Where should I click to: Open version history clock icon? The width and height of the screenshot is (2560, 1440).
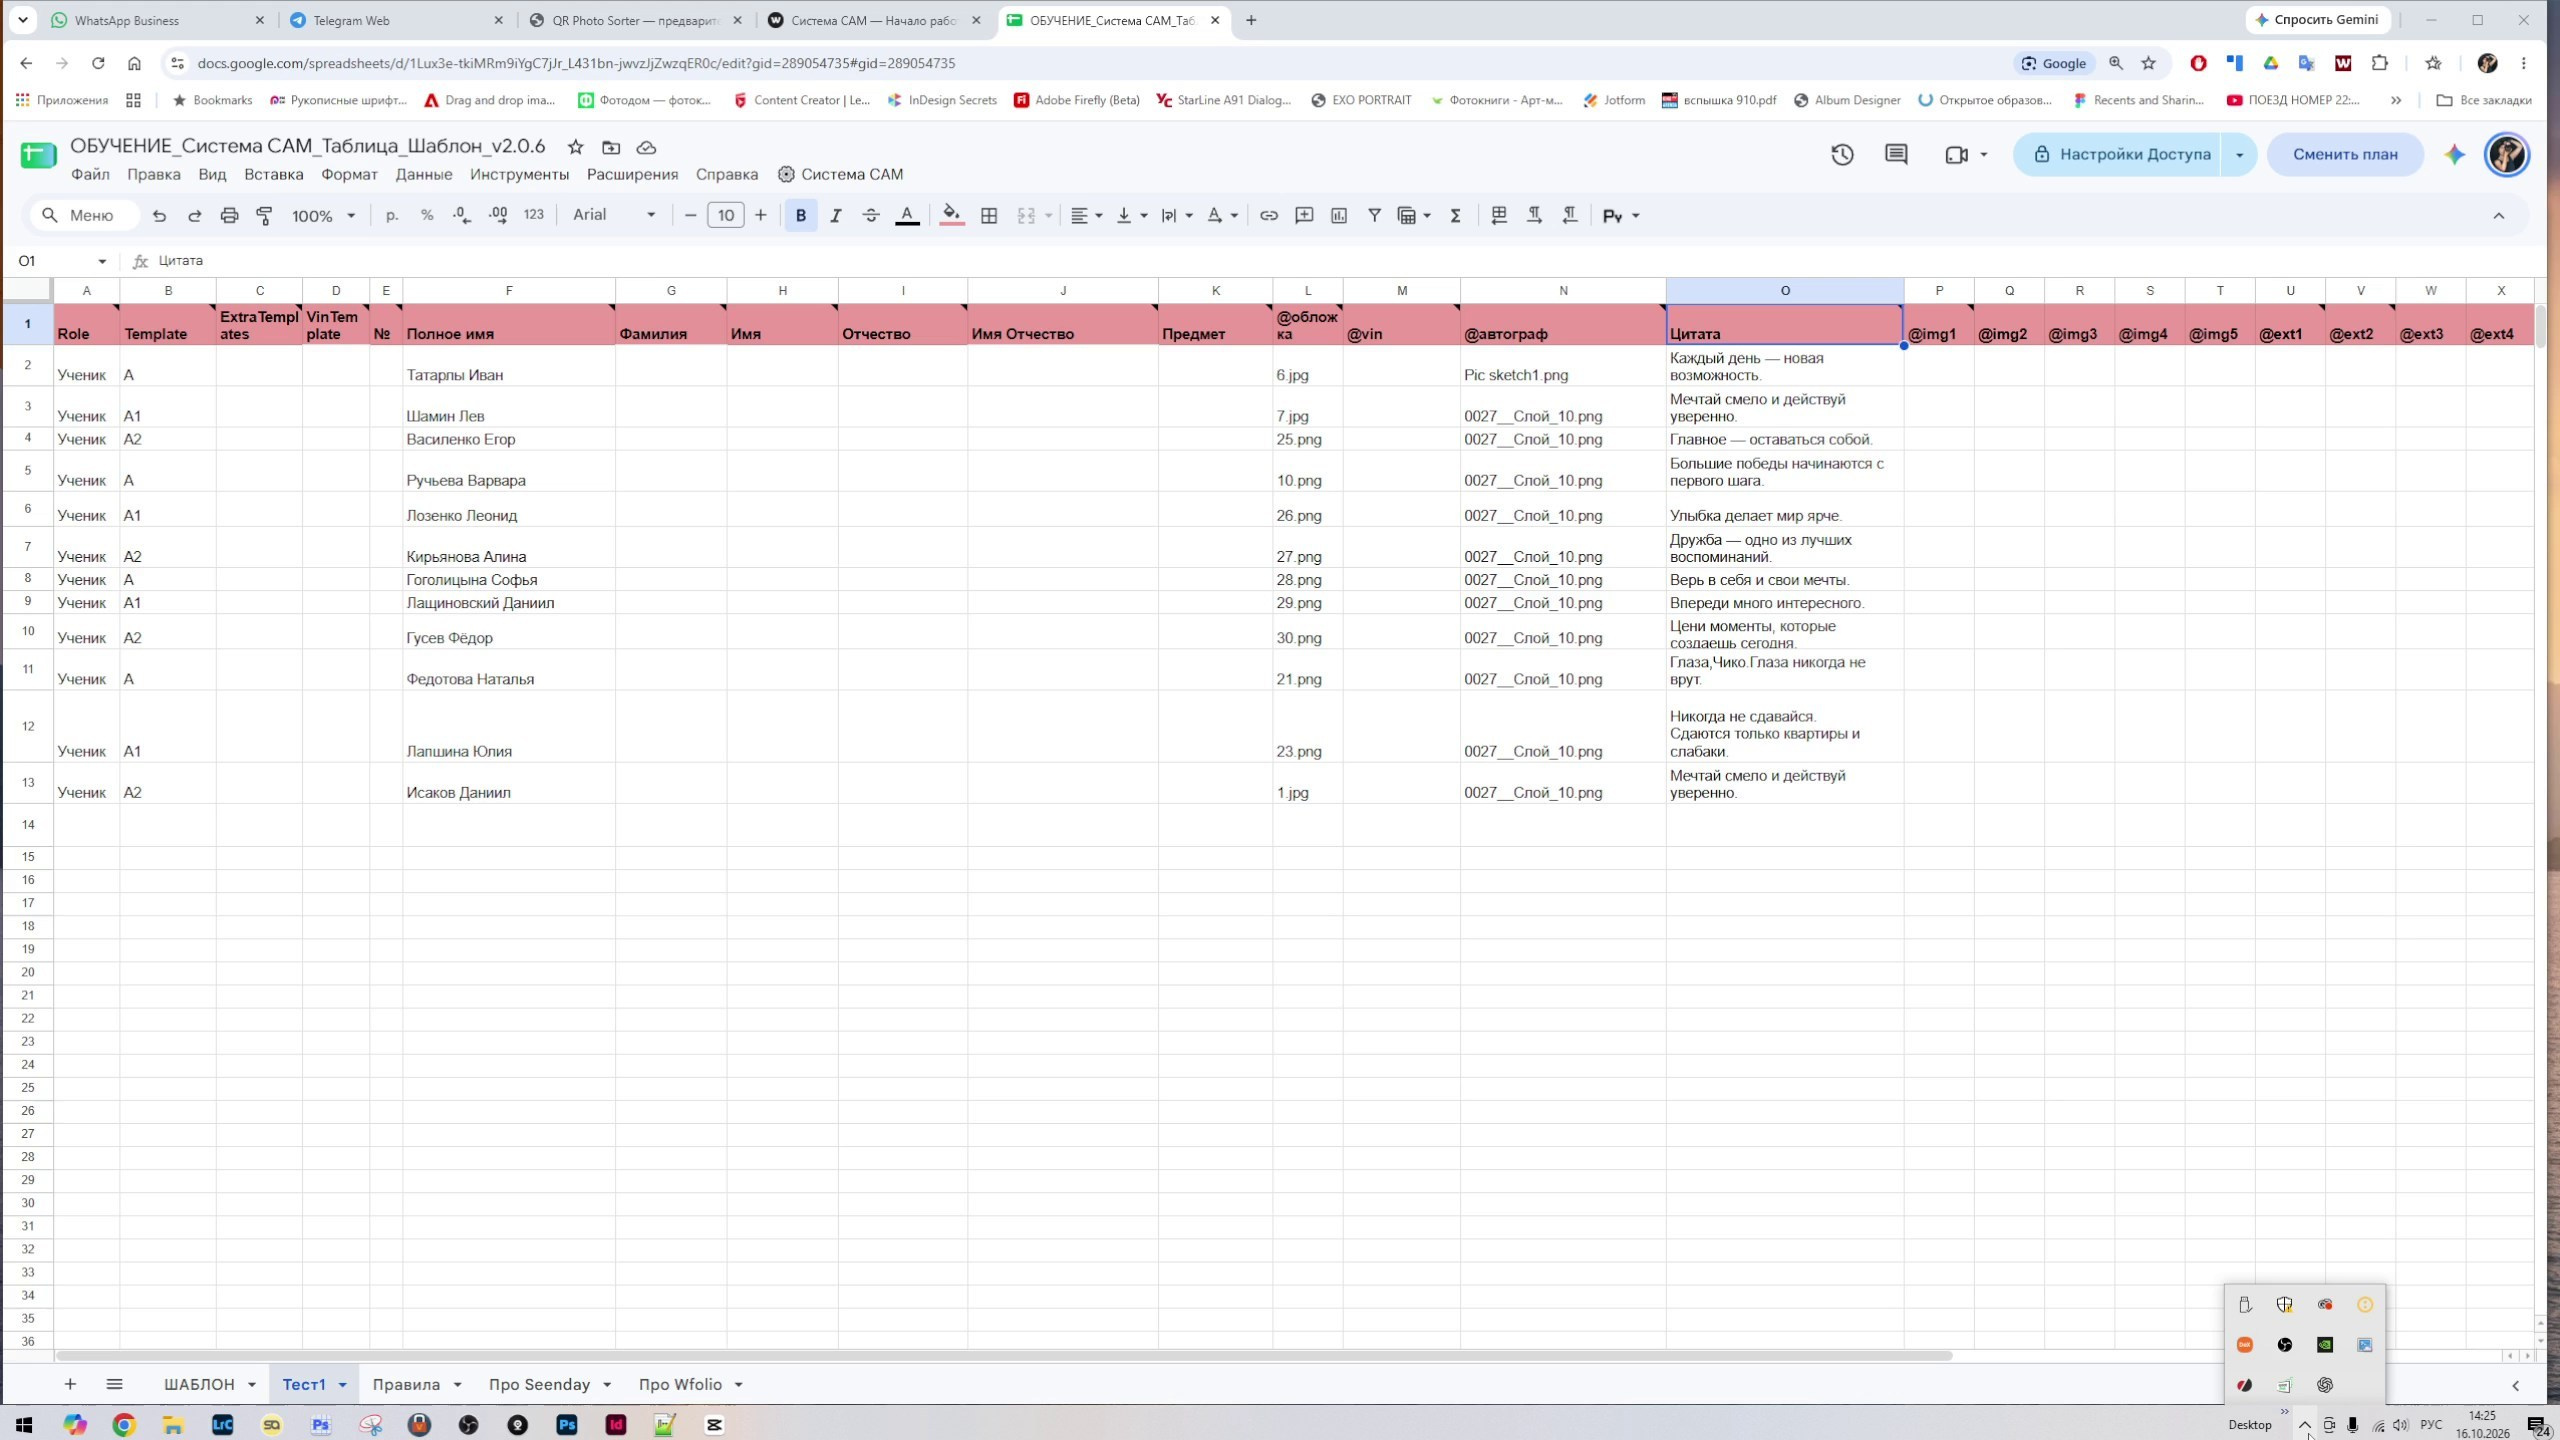1842,154
